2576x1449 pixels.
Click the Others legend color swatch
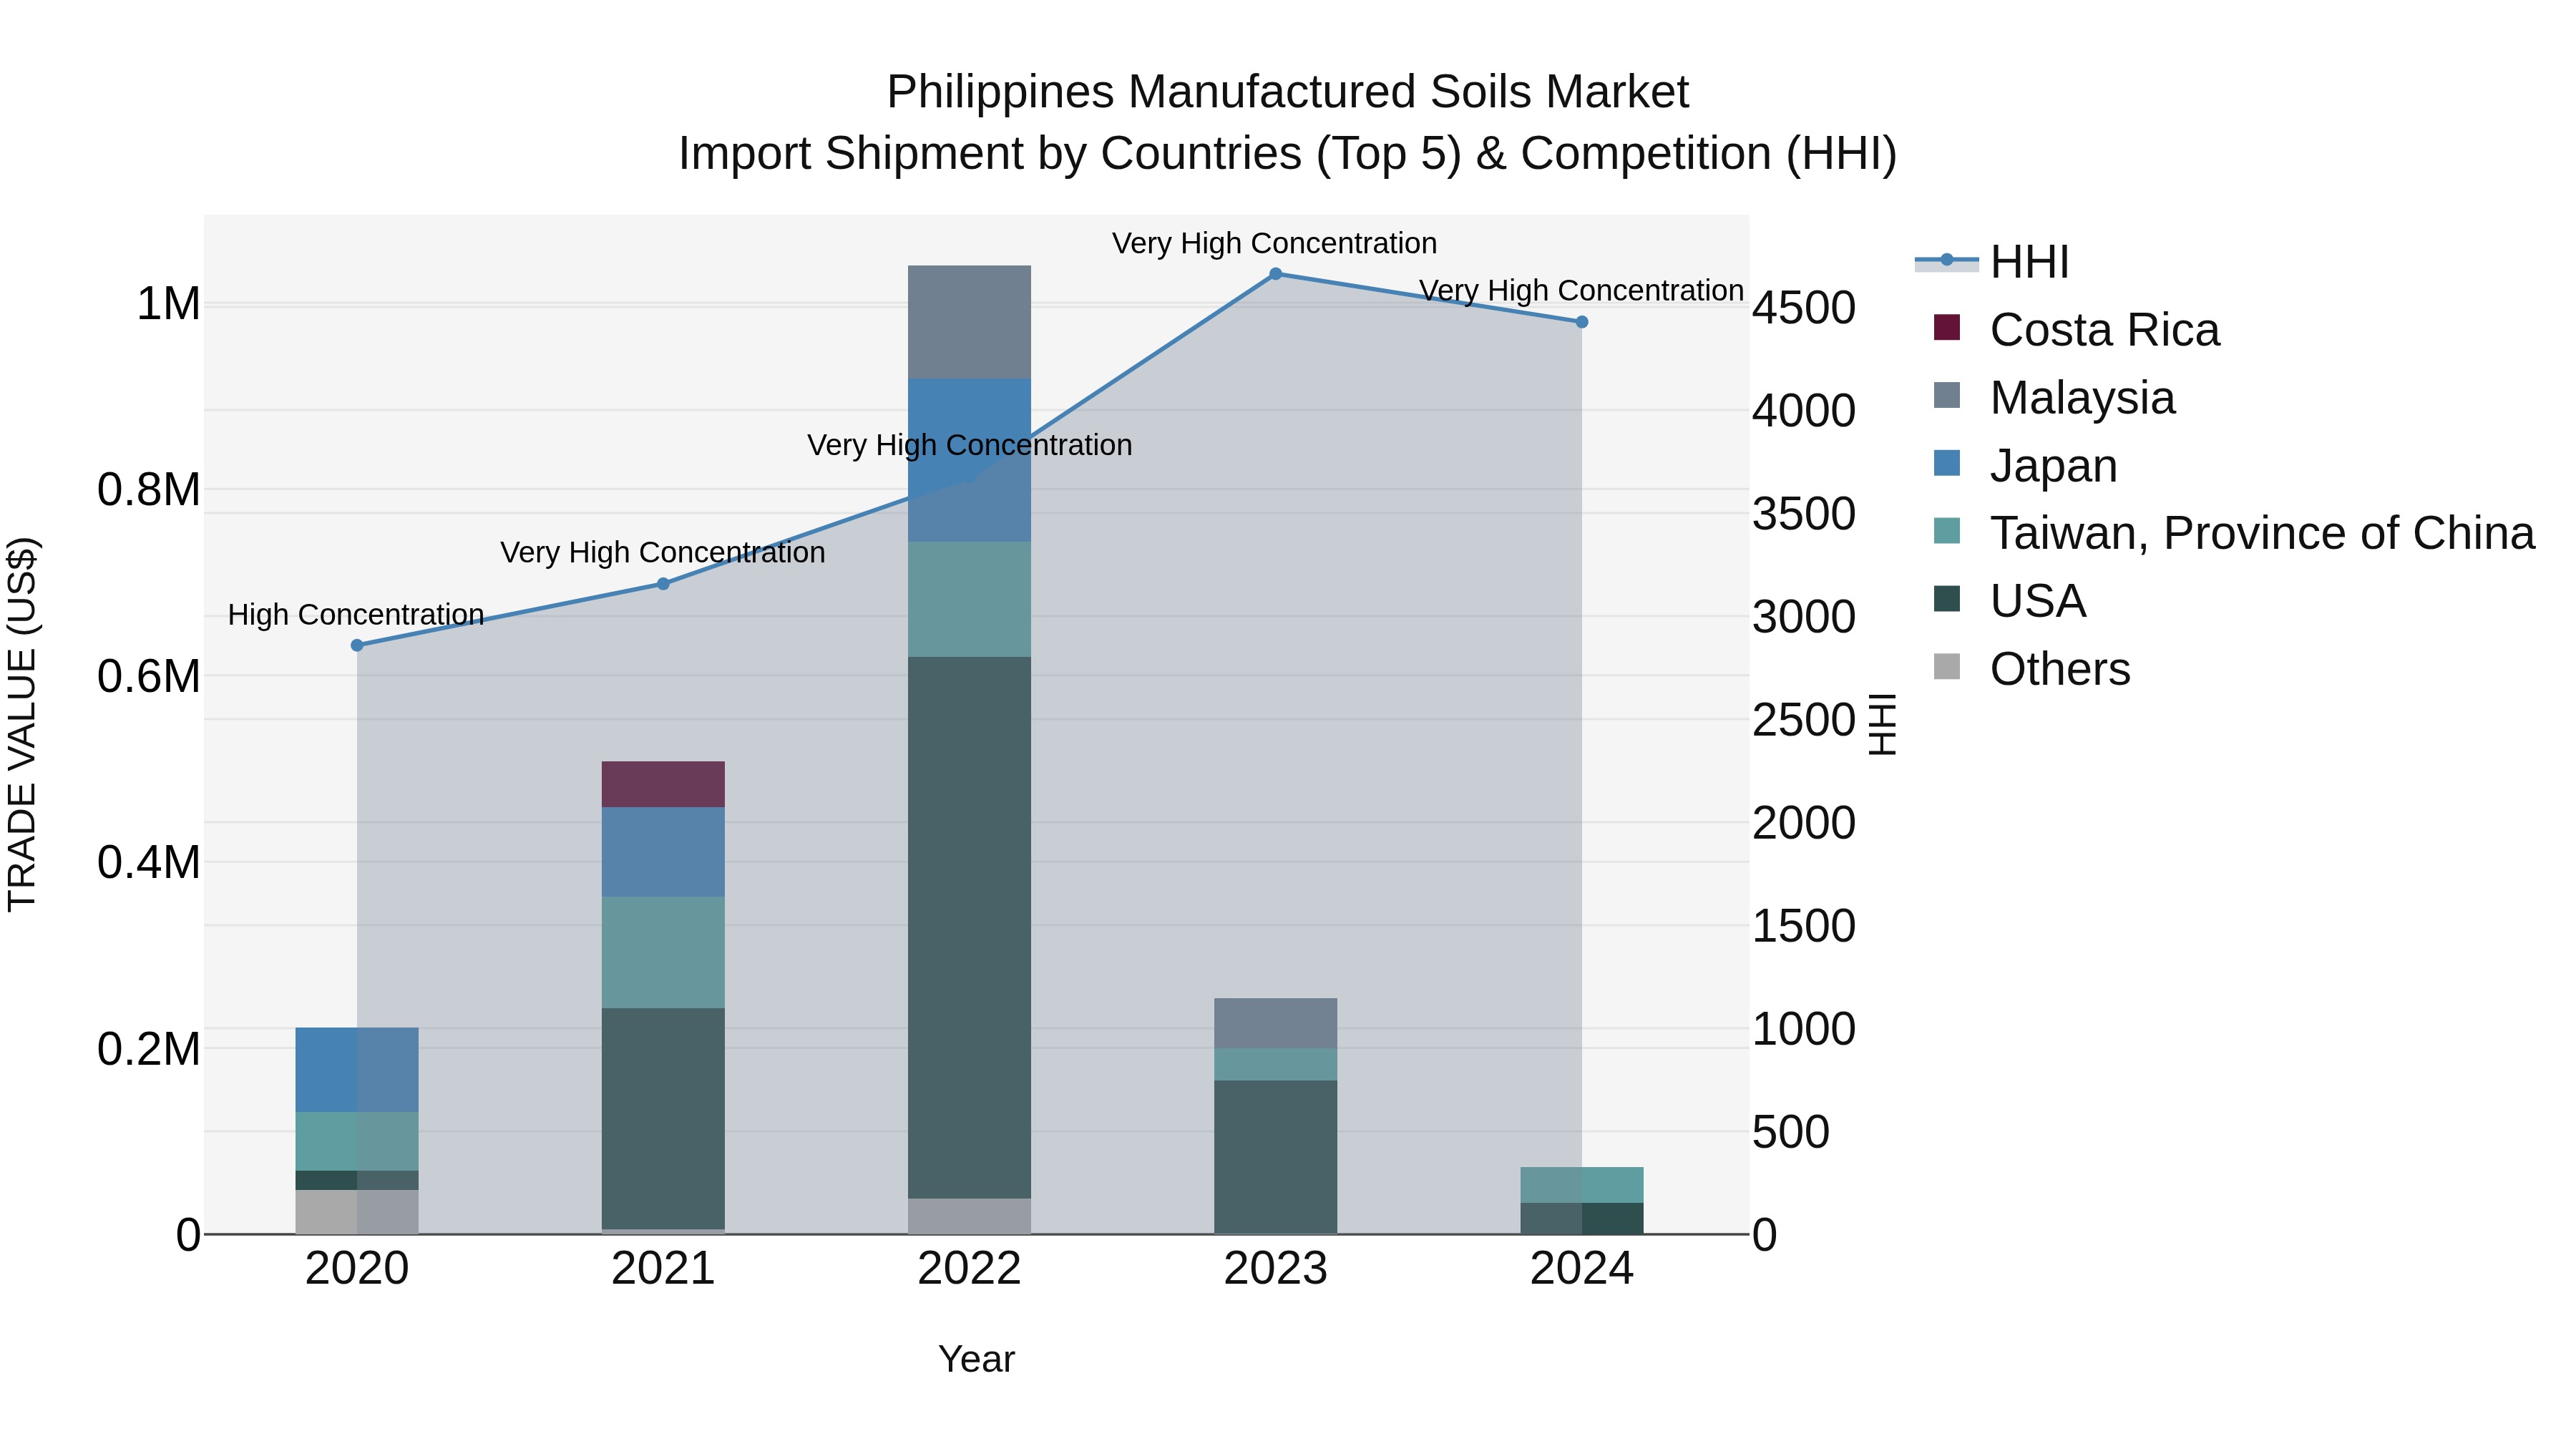point(1947,667)
